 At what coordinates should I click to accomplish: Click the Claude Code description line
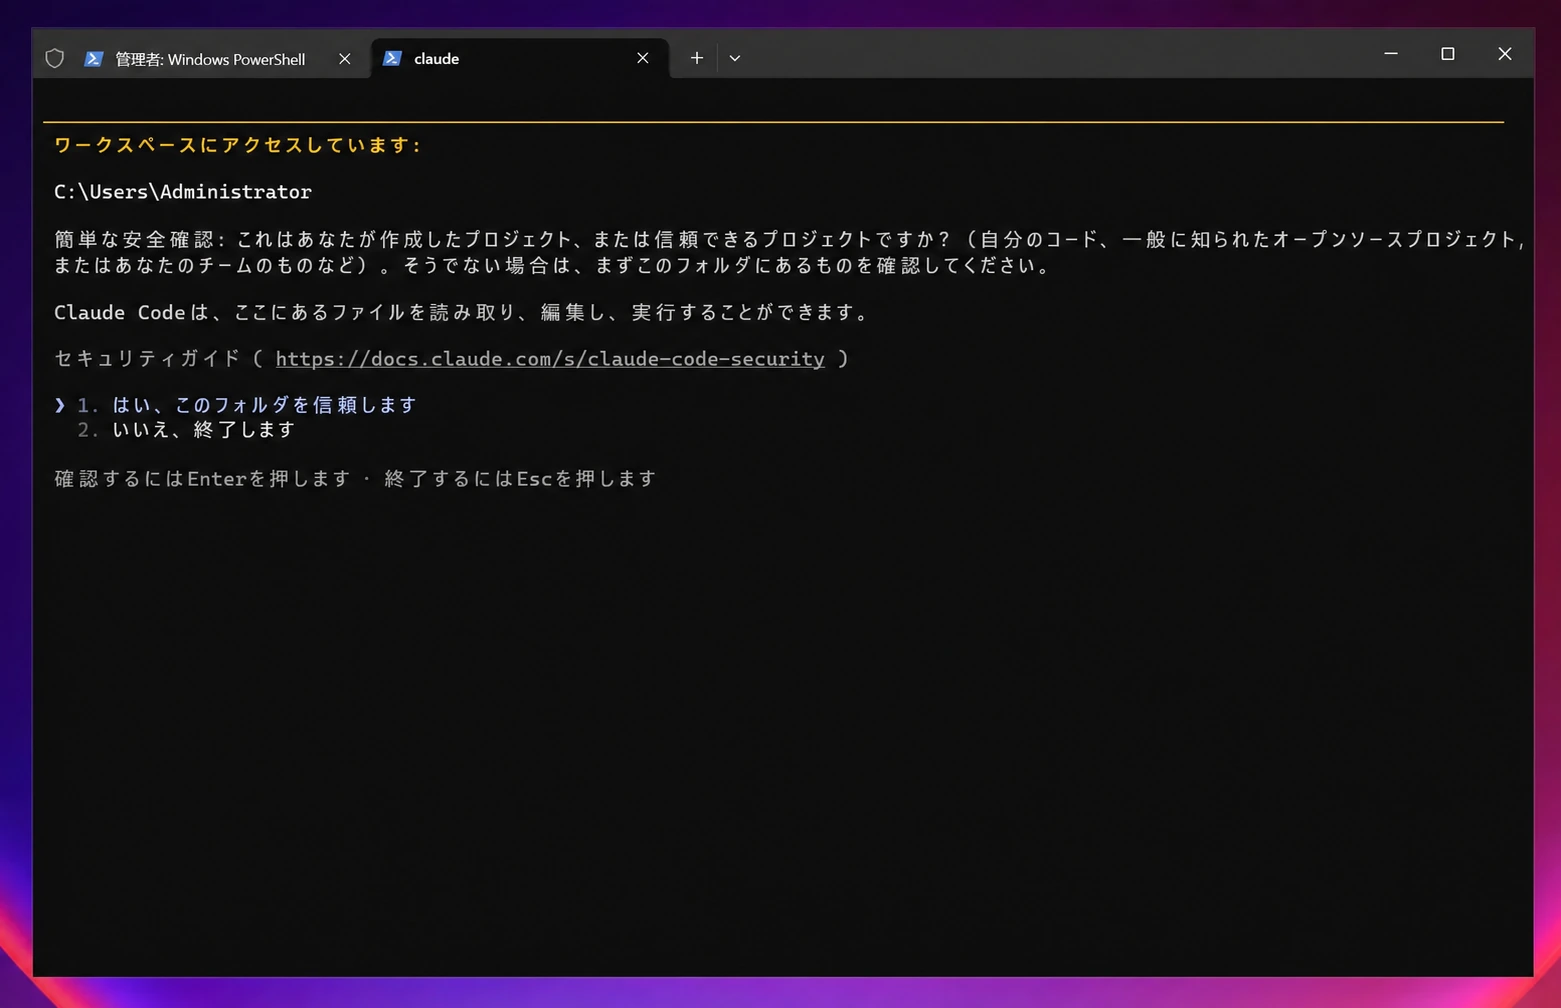click(461, 313)
